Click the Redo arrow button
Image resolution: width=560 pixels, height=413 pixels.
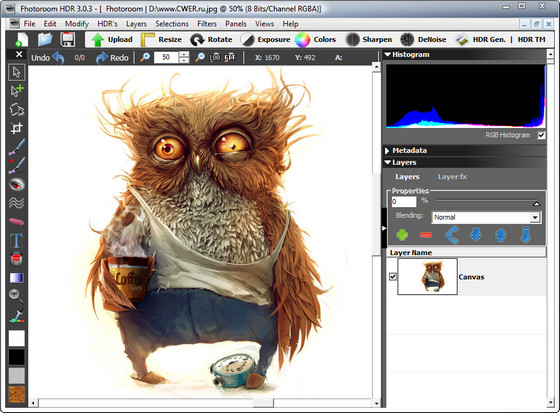click(x=102, y=58)
